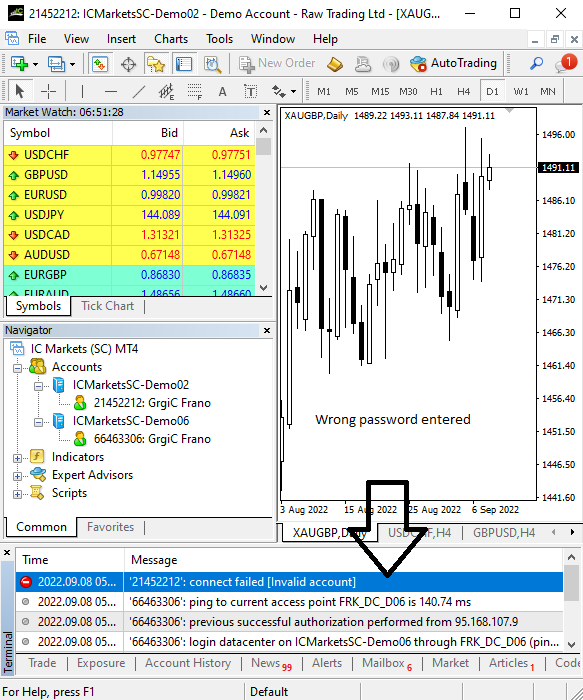Select account 66463306: GrgiC Frano
This screenshot has height=700, width=583.
(152, 439)
